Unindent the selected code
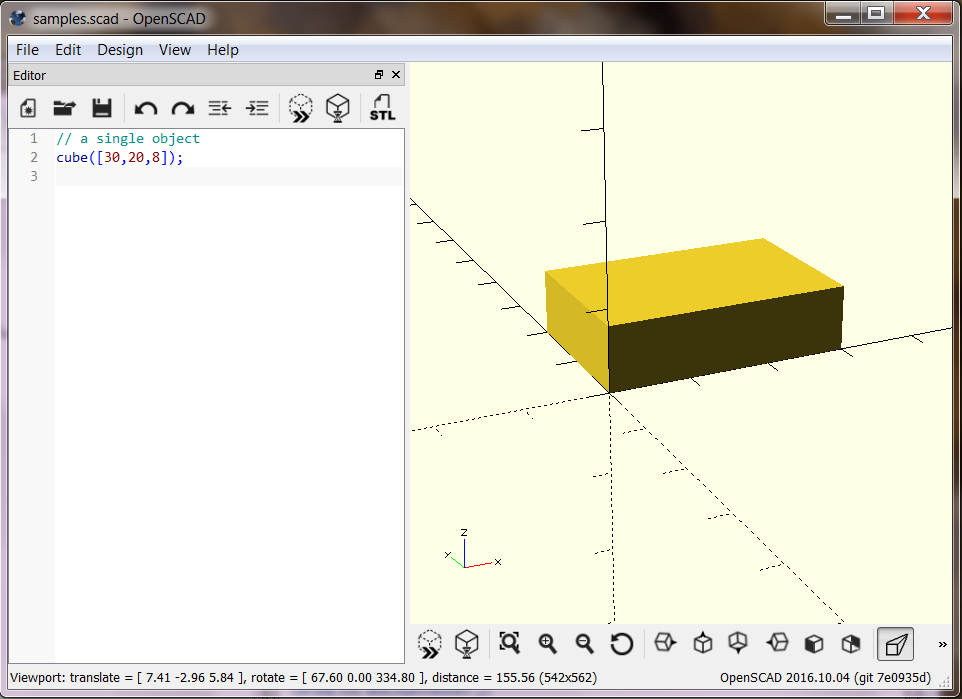Screen dimensions: 962x699 tap(220, 109)
